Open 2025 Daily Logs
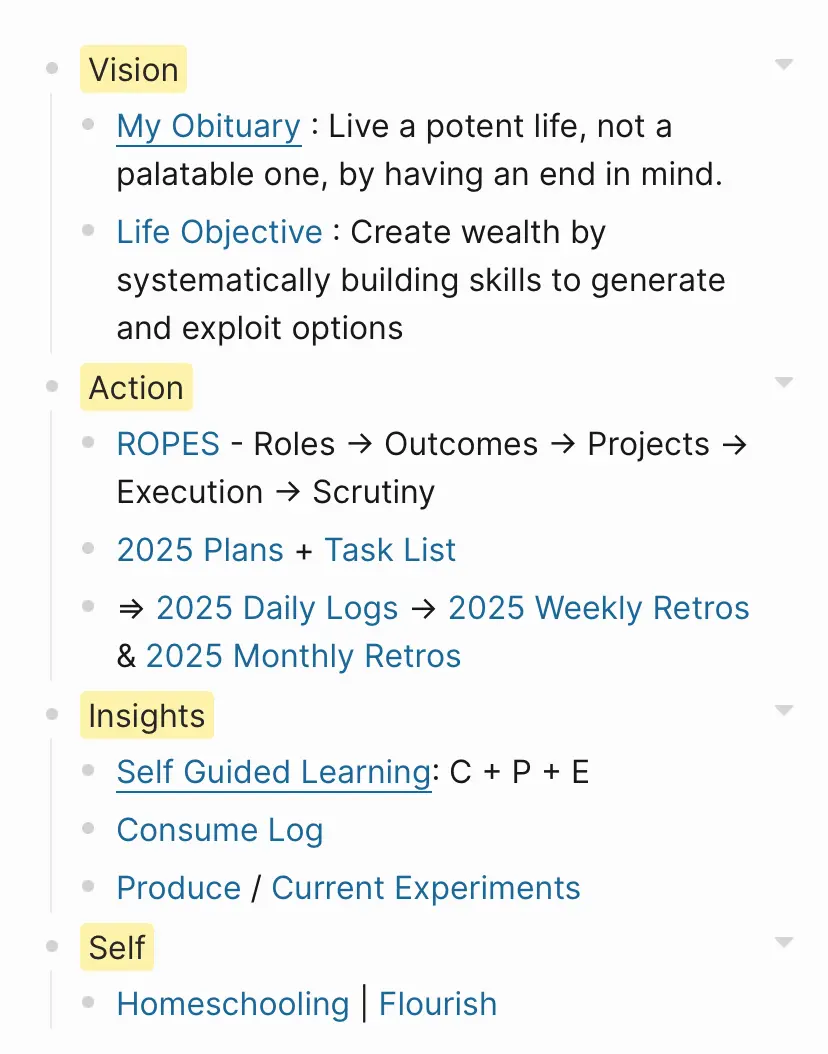 (277, 609)
